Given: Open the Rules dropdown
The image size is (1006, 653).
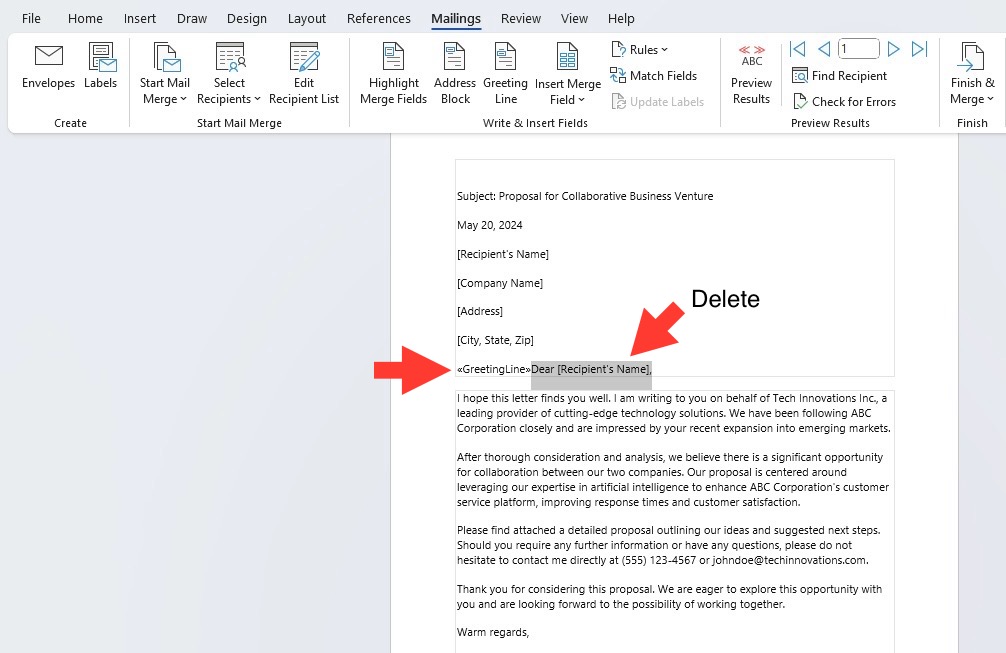Looking at the screenshot, I should point(640,49).
